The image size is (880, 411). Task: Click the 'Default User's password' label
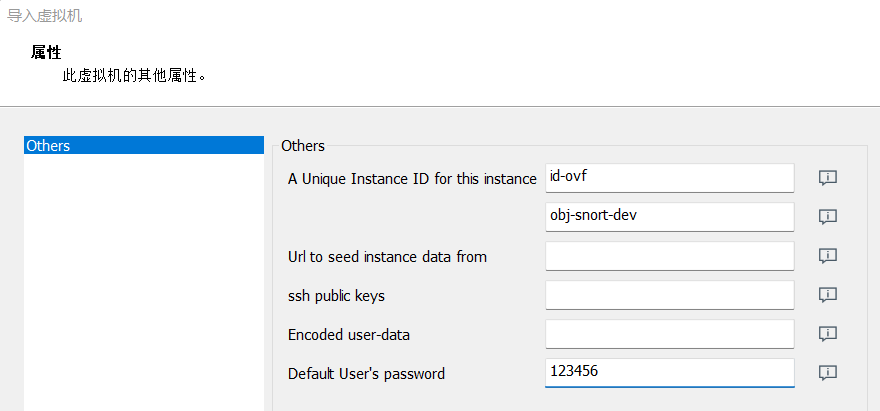[x=366, y=373]
